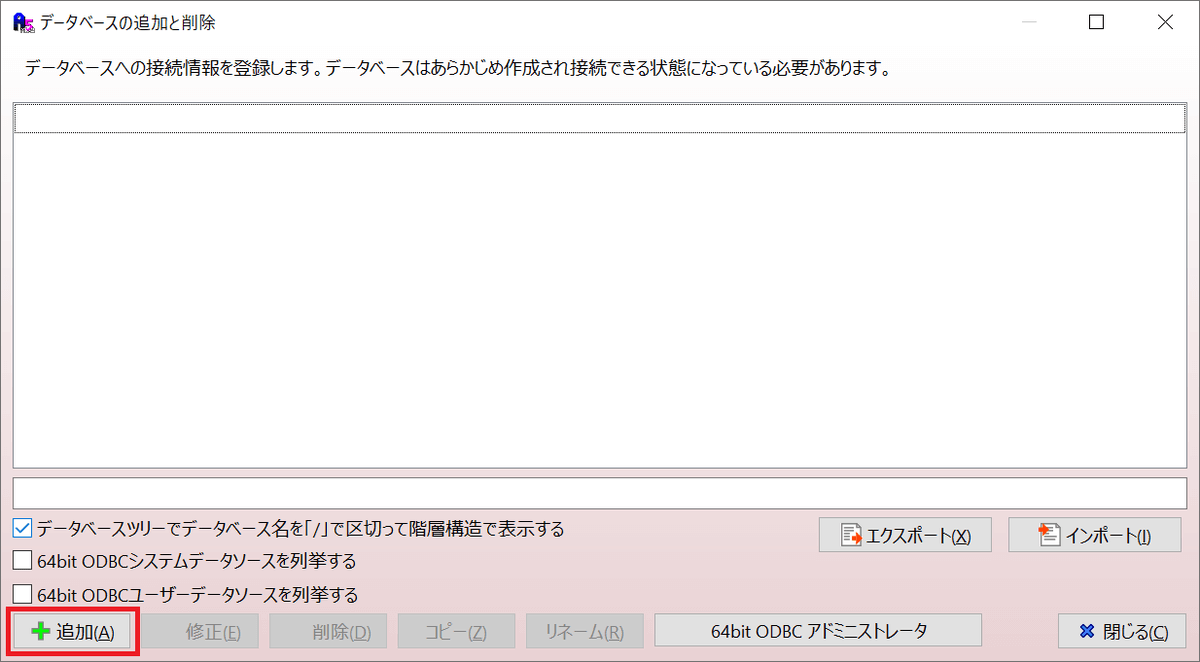Maximize the database dialog window
Viewport: 1200px width, 662px height.
click(x=1096, y=21)
